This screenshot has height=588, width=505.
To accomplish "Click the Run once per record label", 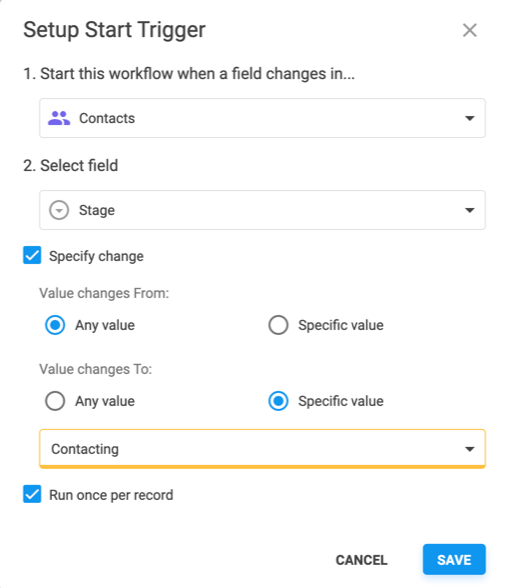I will (x=111, y=495).
